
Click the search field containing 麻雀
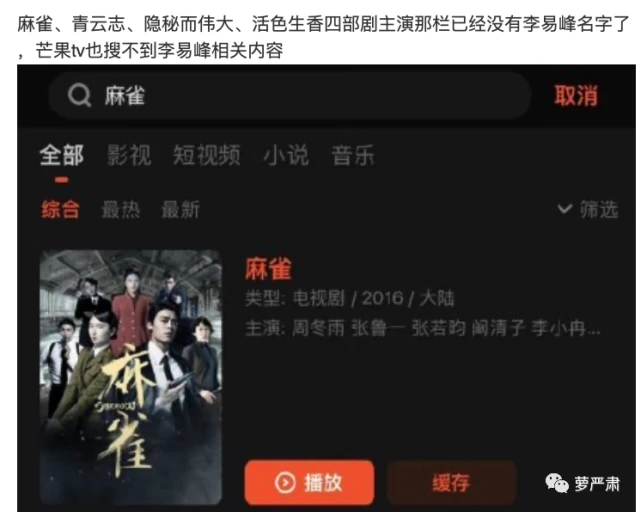click(290, 96)
